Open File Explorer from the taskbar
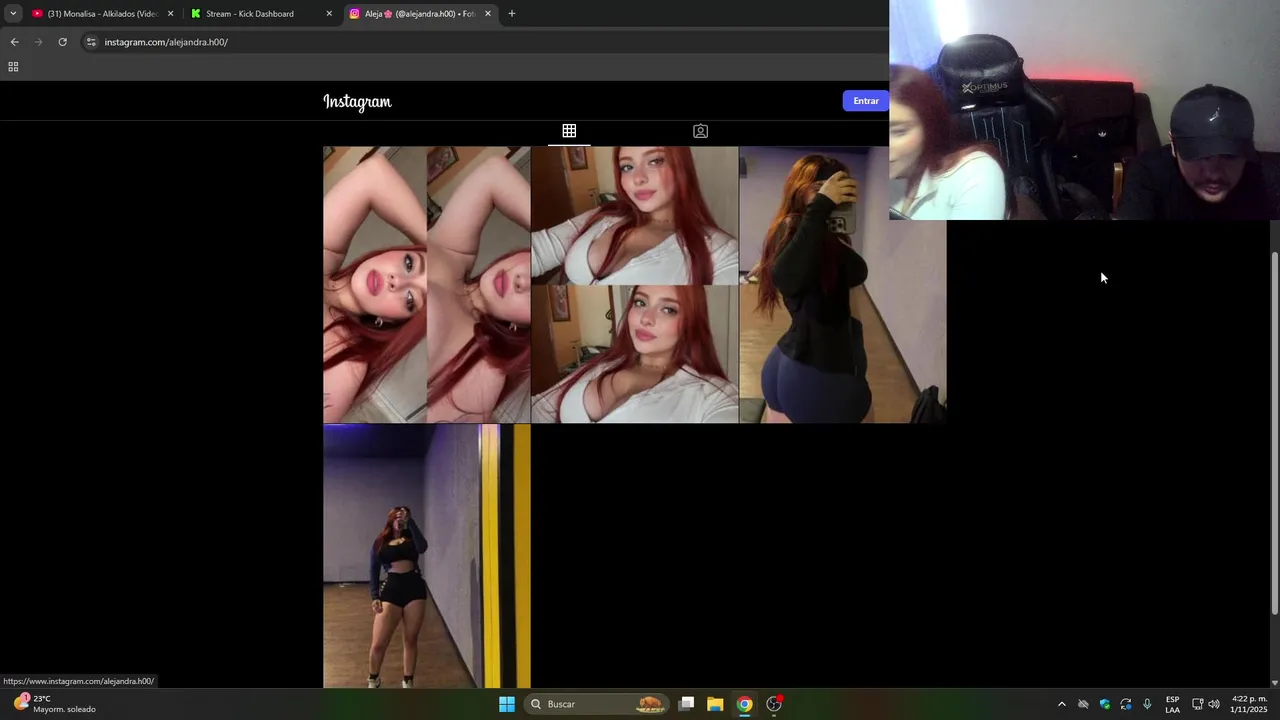The image size is (1280, 720). (x=715, y=704)
